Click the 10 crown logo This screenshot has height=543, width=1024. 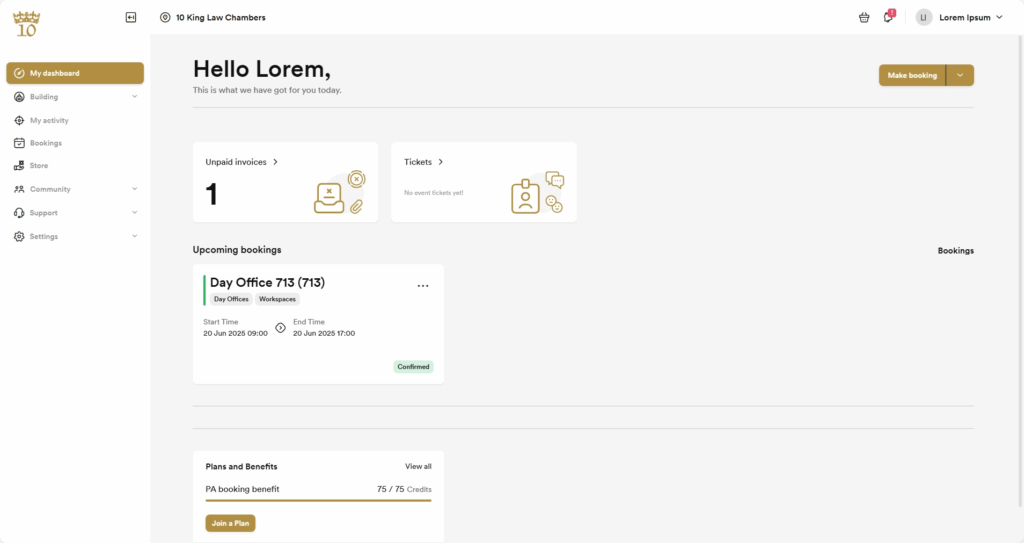click(27, 24)
